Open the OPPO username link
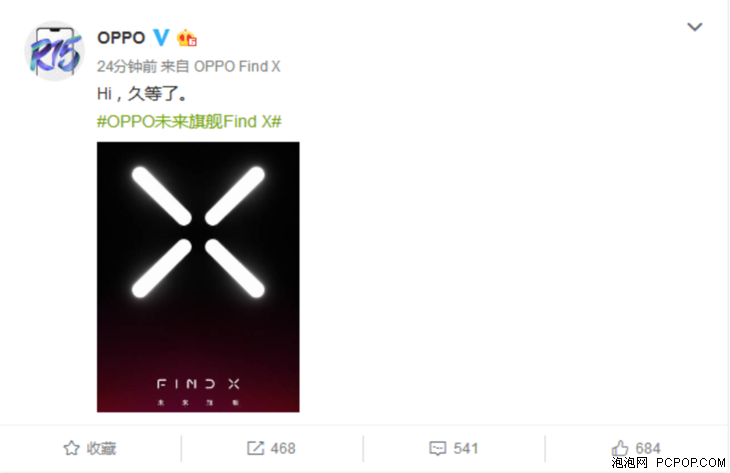Screen dimensions: 730x473 pyautogui.click(x=121, y=38)
